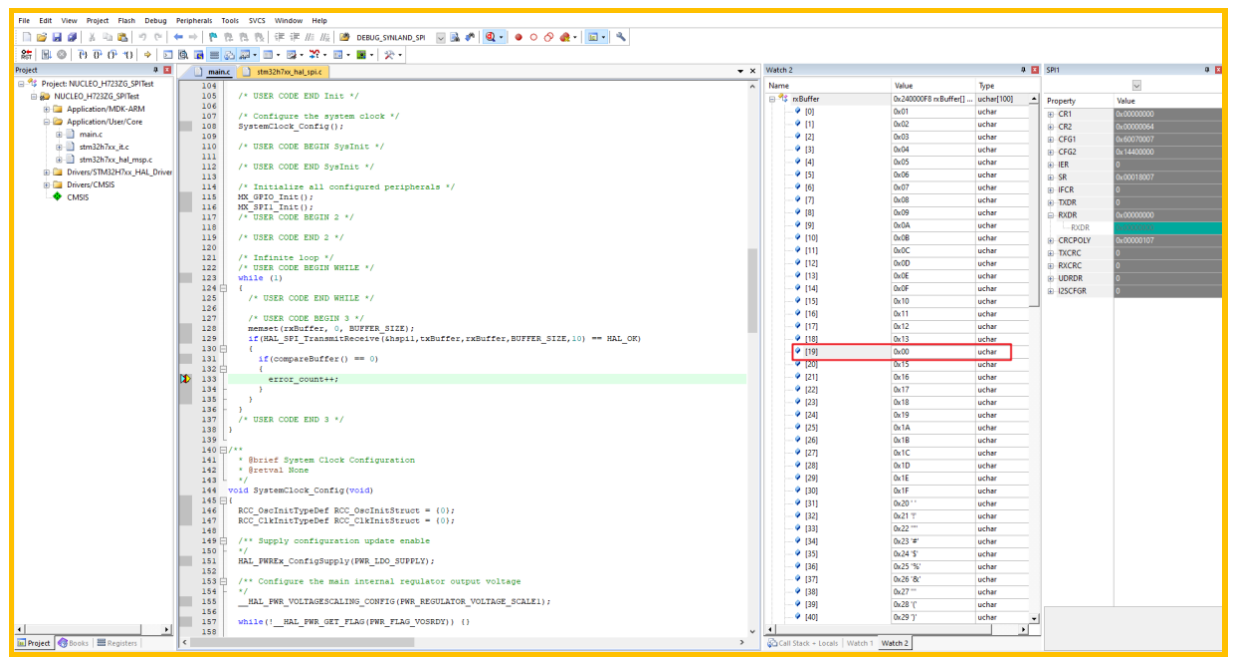
Task: Open configuration via wrench icon
Action: pyautogui.click(x=620, y=37)
